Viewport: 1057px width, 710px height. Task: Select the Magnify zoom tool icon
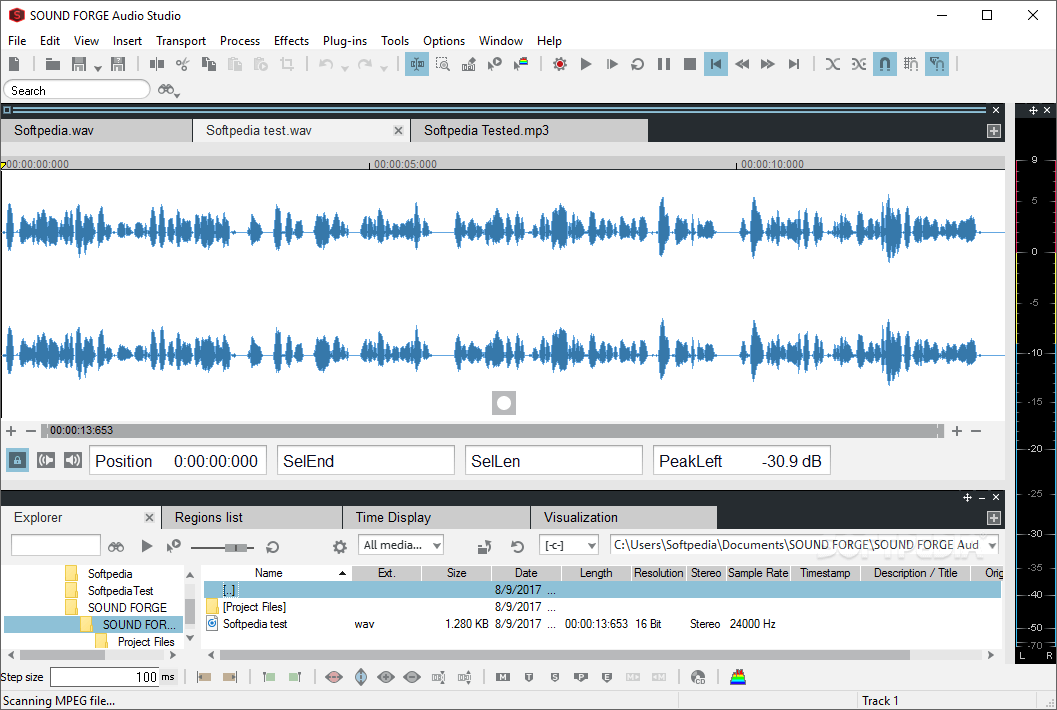point(443,64)
